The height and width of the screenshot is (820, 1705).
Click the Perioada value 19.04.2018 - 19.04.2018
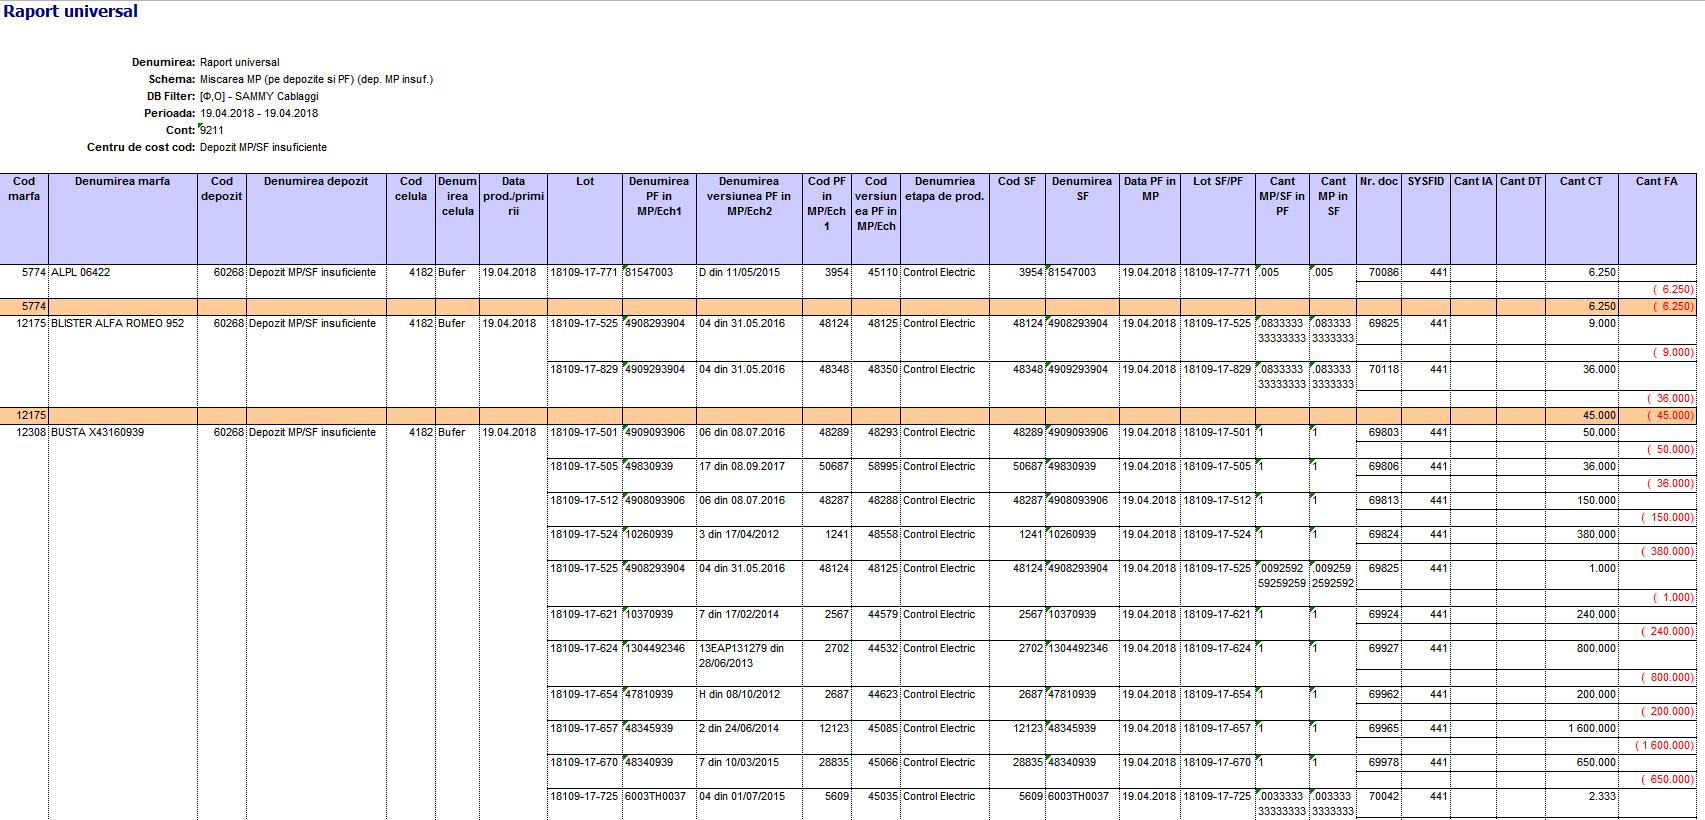(259, 114)
